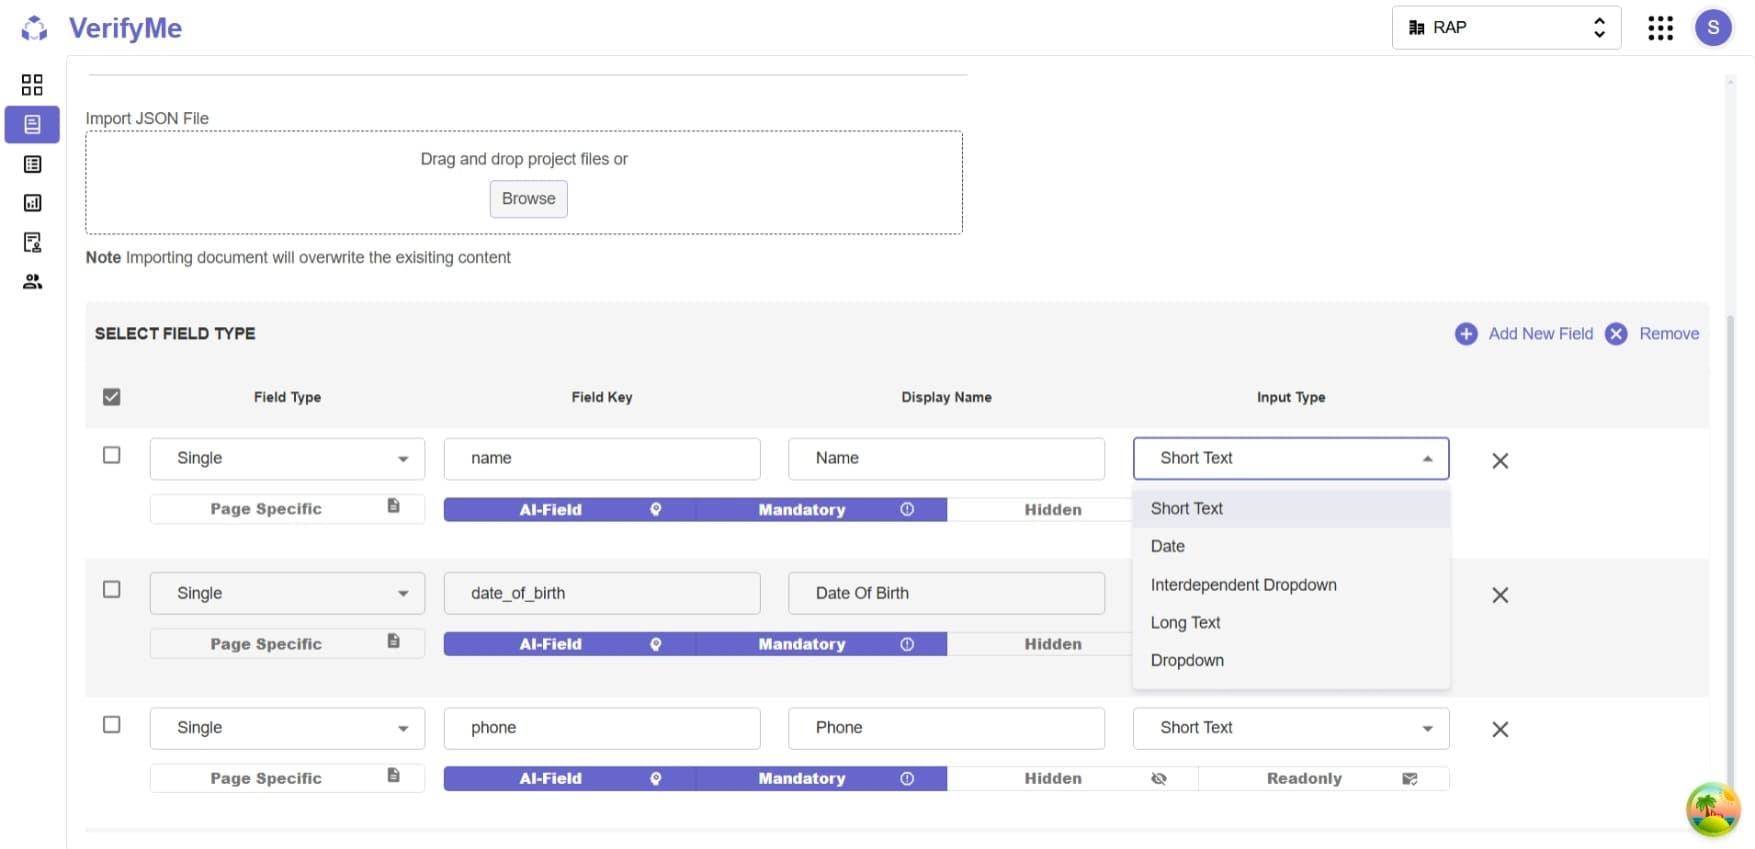Click the VerifyMe logo icon

click(x=34, y=28)
